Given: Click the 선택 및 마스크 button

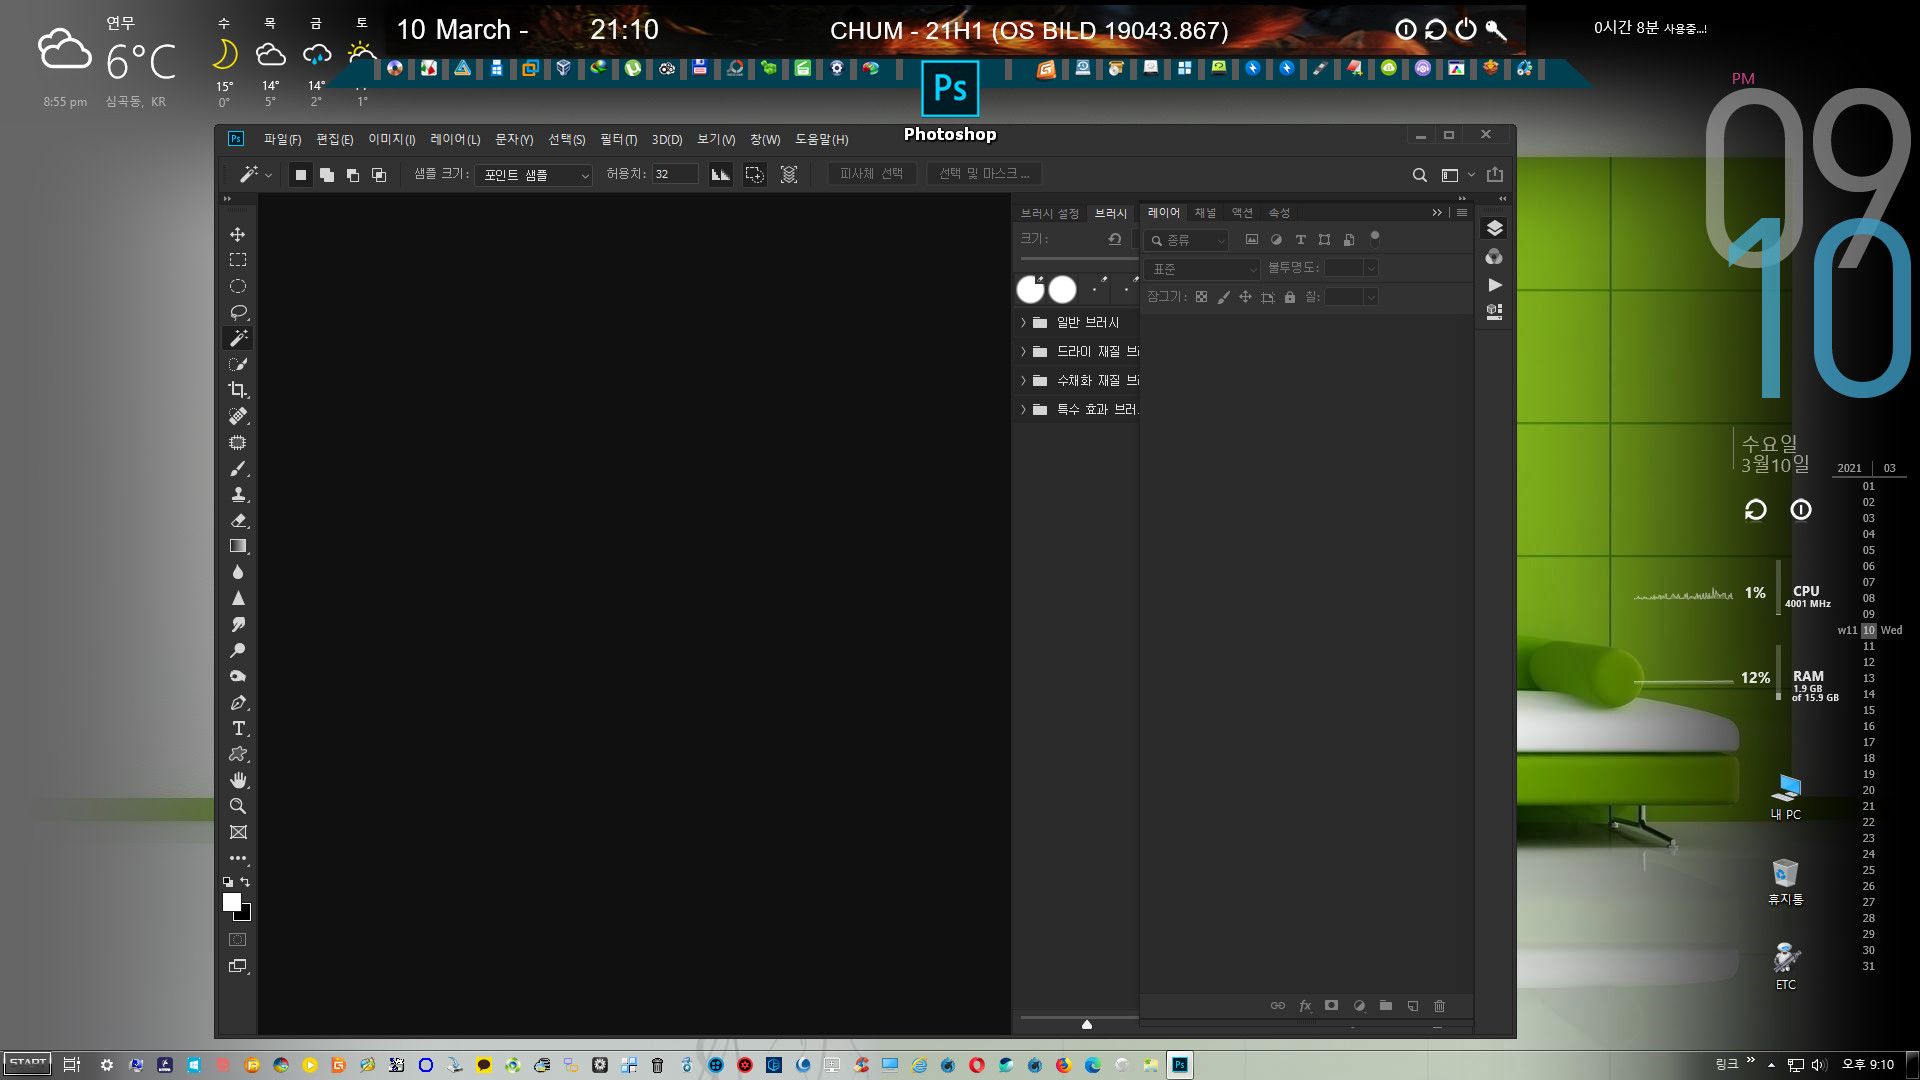Looking at the screenshot, I should [x=984, y=174].
